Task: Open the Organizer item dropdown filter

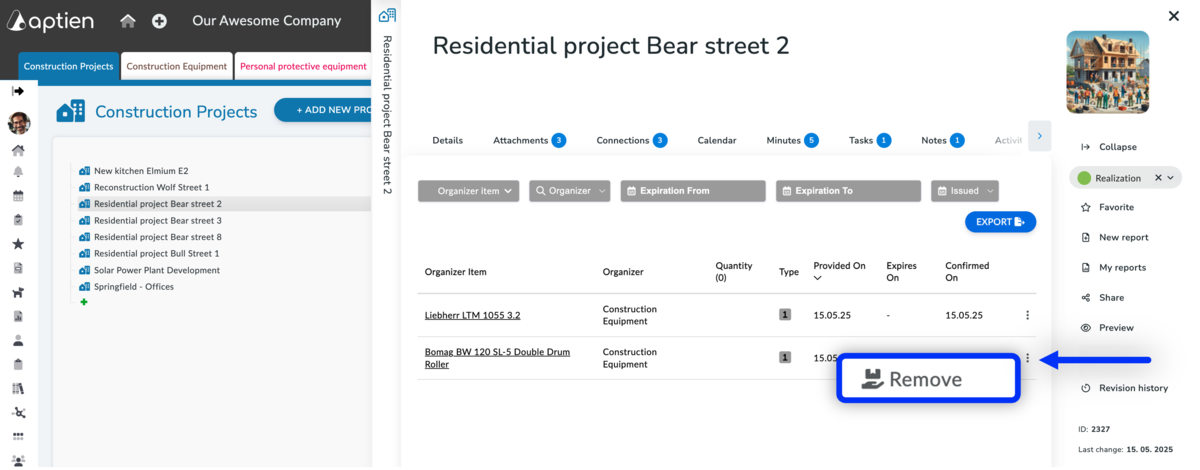Action: point(468,191)
